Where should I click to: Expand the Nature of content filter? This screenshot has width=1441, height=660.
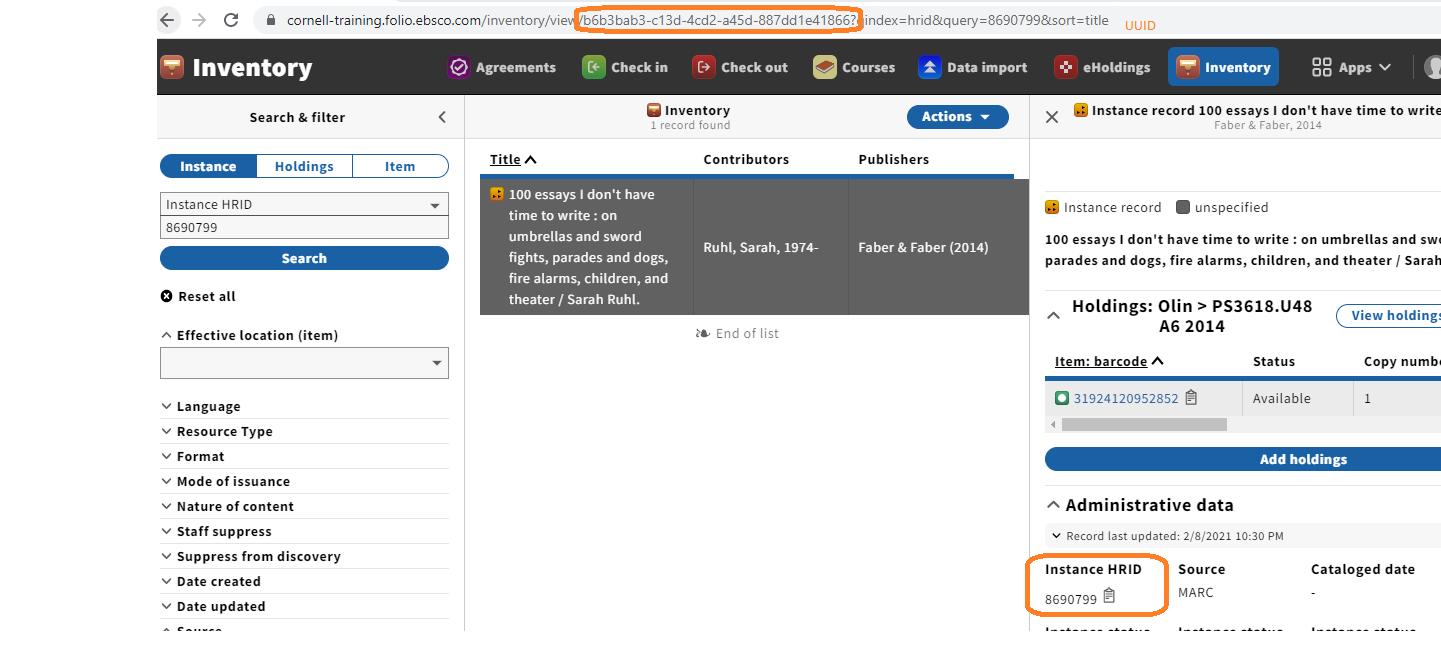(x=227, y=506)
